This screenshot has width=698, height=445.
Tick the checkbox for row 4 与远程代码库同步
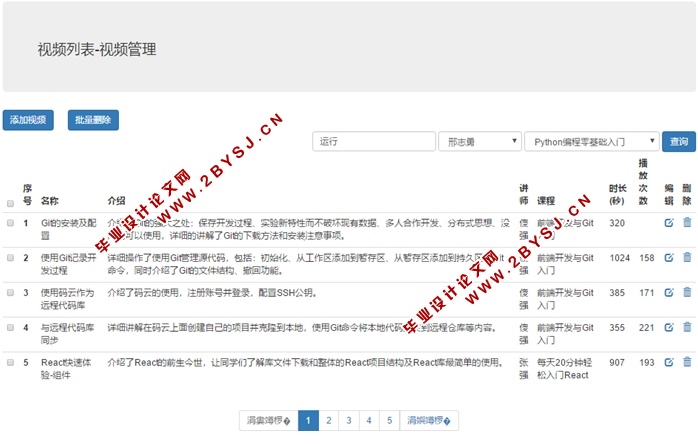10,328
